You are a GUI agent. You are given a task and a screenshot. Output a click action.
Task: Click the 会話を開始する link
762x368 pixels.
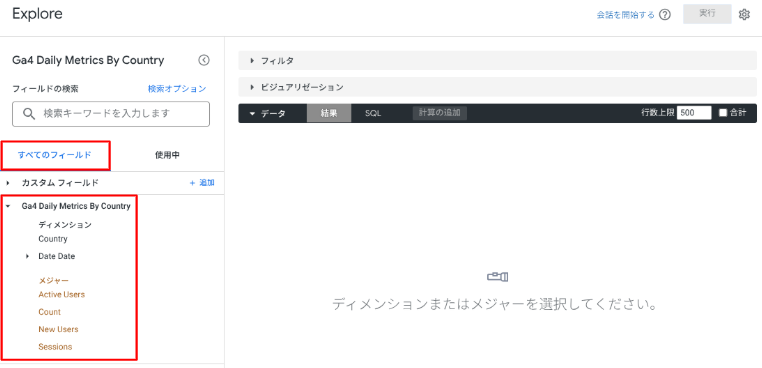(x=625, y=15)
